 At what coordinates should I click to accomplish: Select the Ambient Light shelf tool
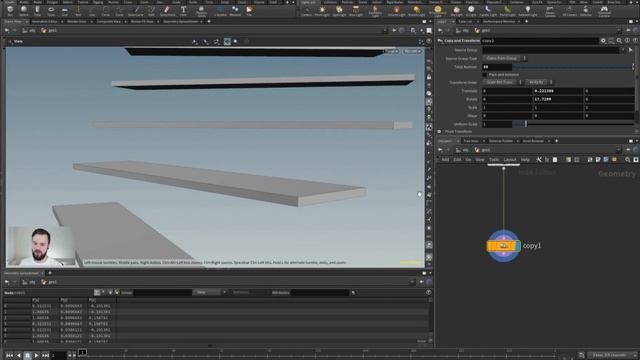527,11
